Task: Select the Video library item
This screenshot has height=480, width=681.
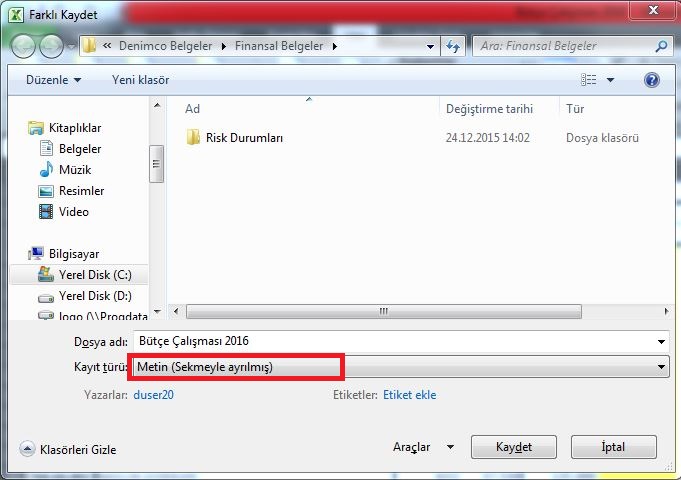Action: [x=73, y=212]
